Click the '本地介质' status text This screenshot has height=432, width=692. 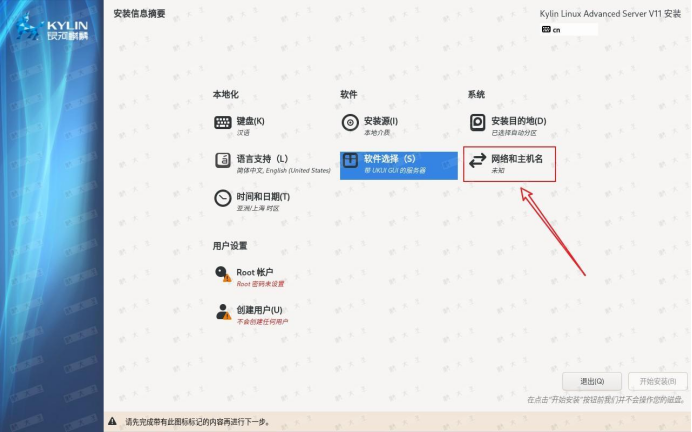377,133
